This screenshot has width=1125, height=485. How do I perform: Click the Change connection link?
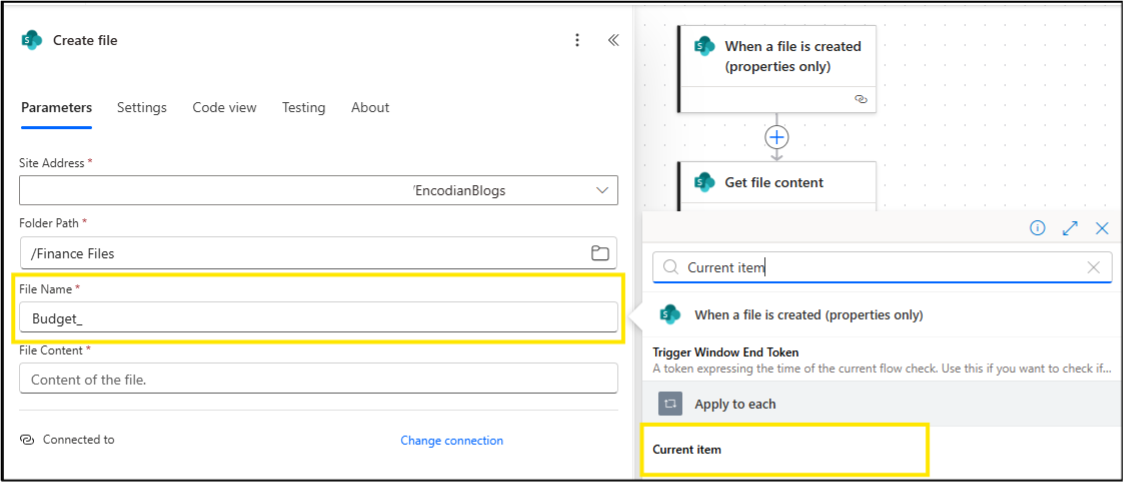(451, 440)
